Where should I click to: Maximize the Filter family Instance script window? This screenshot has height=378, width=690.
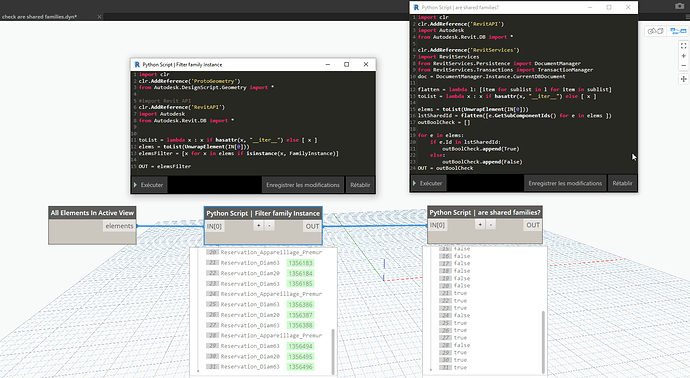tap(346, 64)
